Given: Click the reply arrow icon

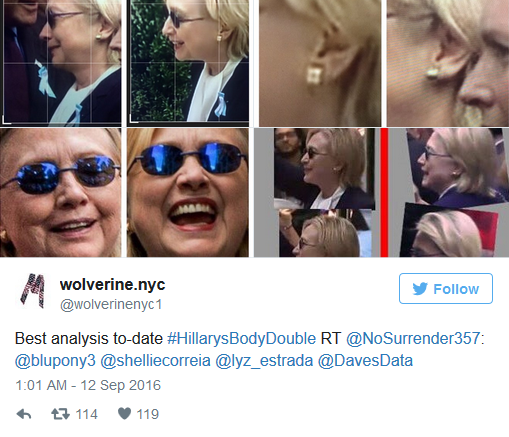Looking at the screenshot, I should pos(24,414).
